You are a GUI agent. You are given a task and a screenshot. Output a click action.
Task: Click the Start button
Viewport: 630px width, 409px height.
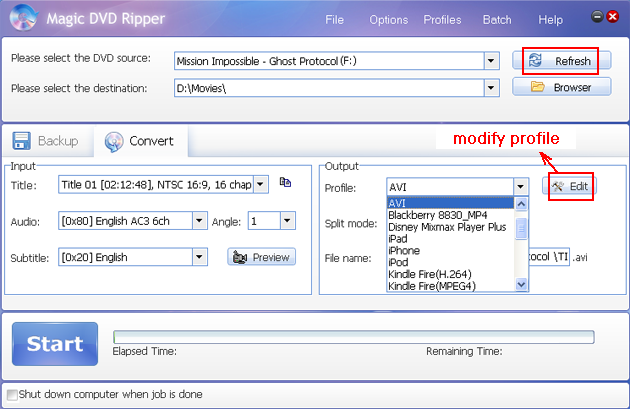tap(55, 344)
